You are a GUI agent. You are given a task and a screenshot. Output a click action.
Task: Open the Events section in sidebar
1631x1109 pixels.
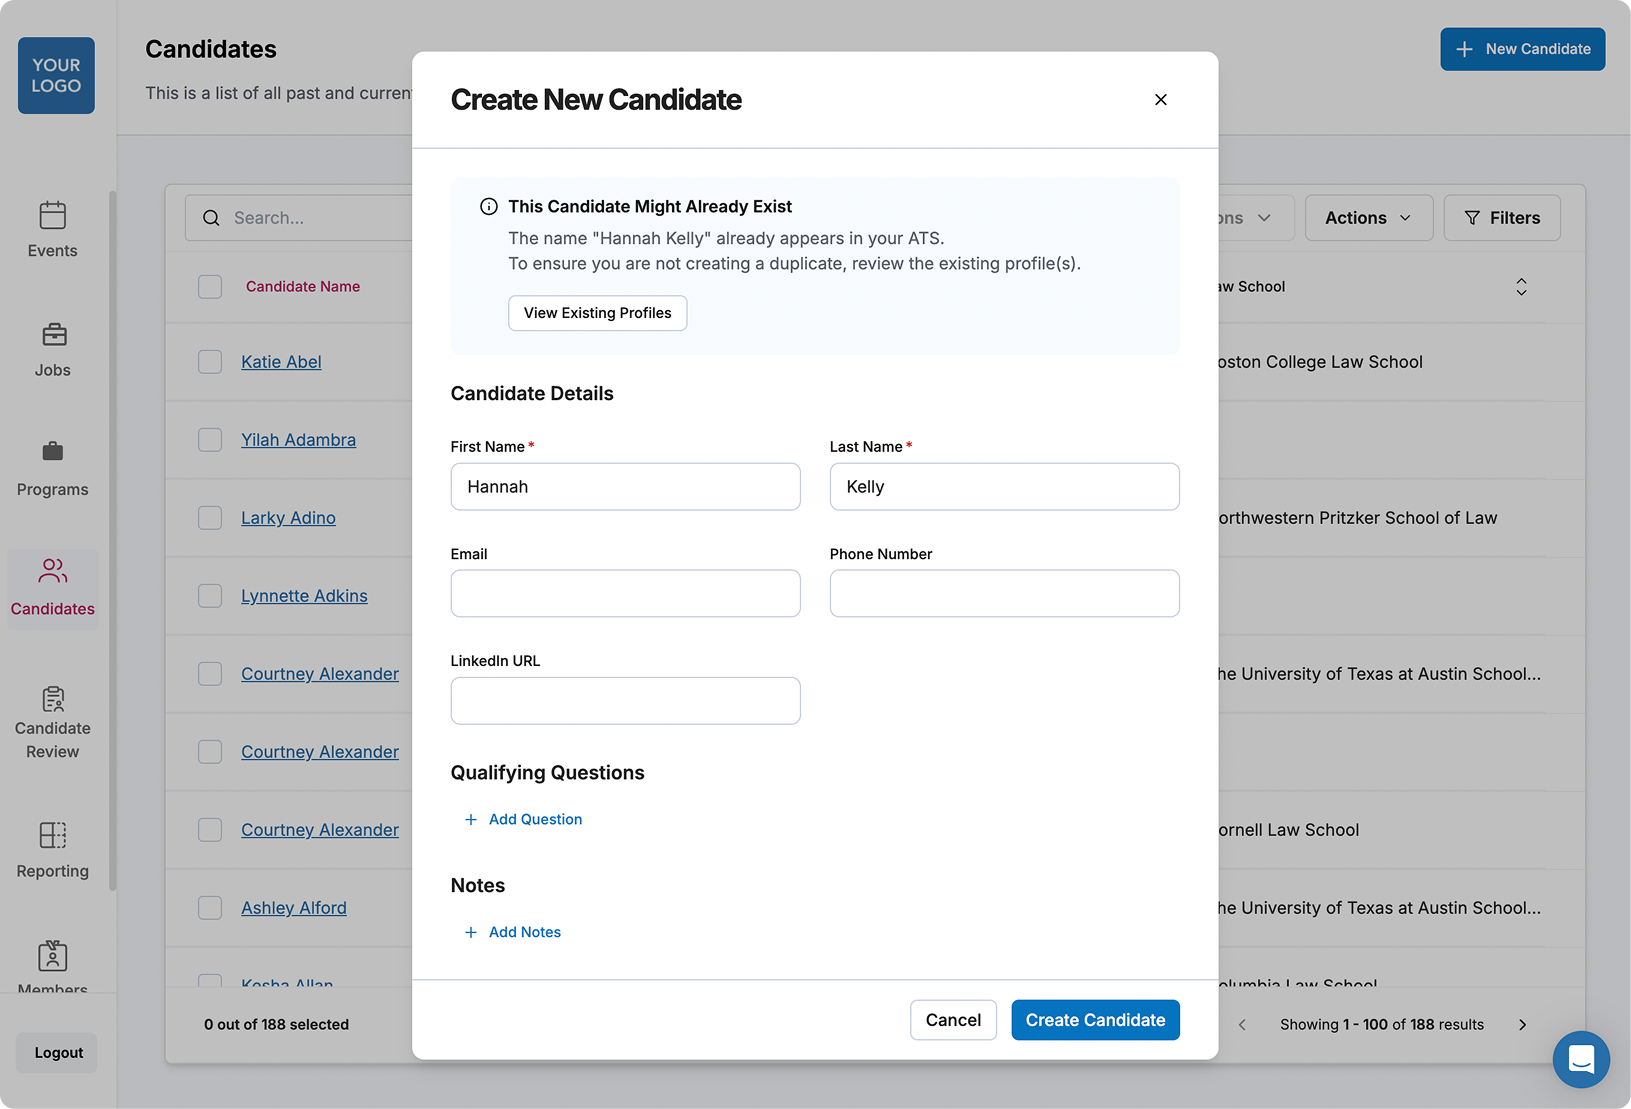[52, 230]
